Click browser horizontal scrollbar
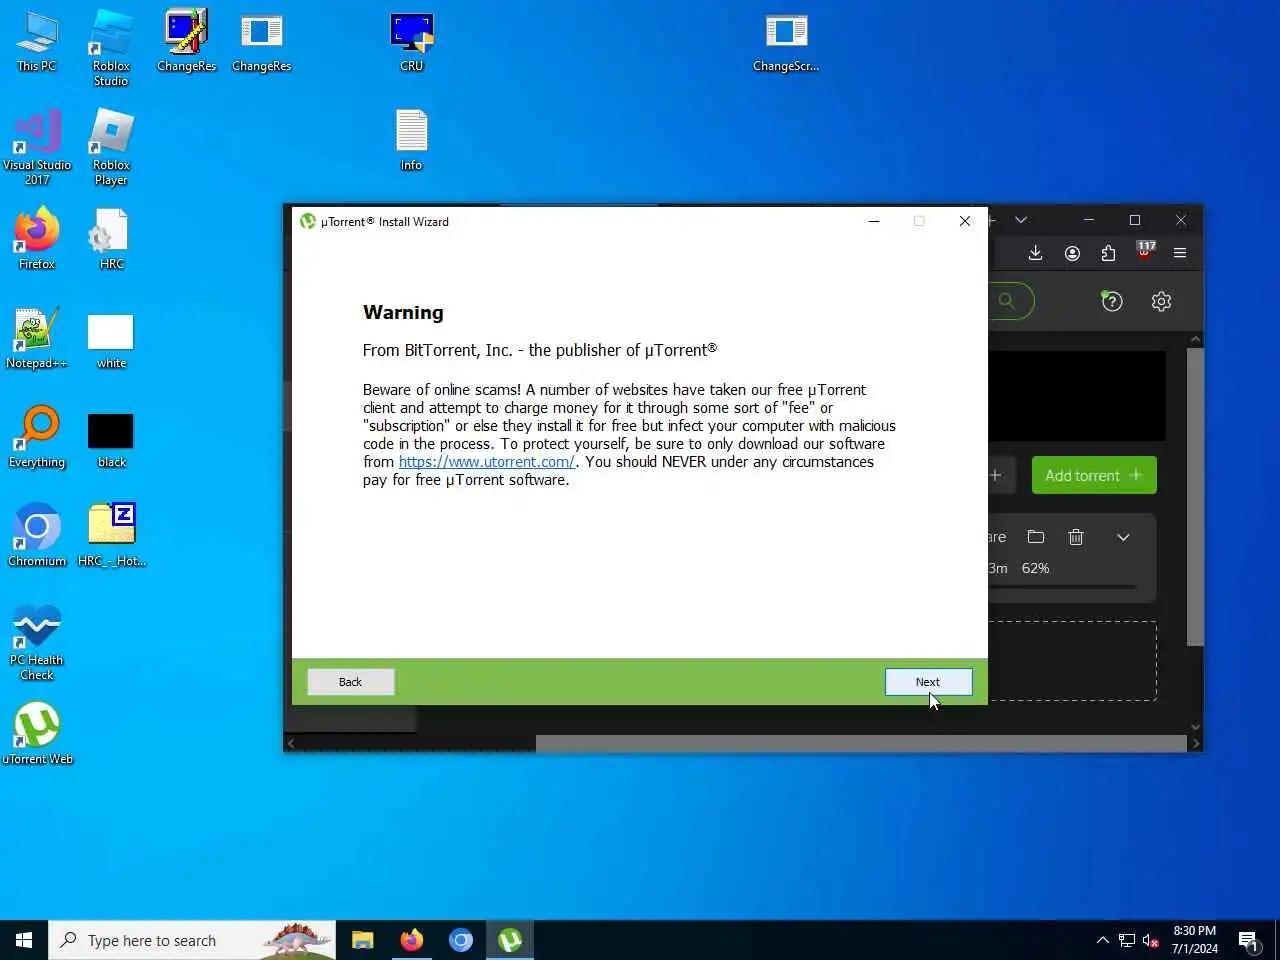This screenshot has height=960, width=1280. tap(861, 743)
